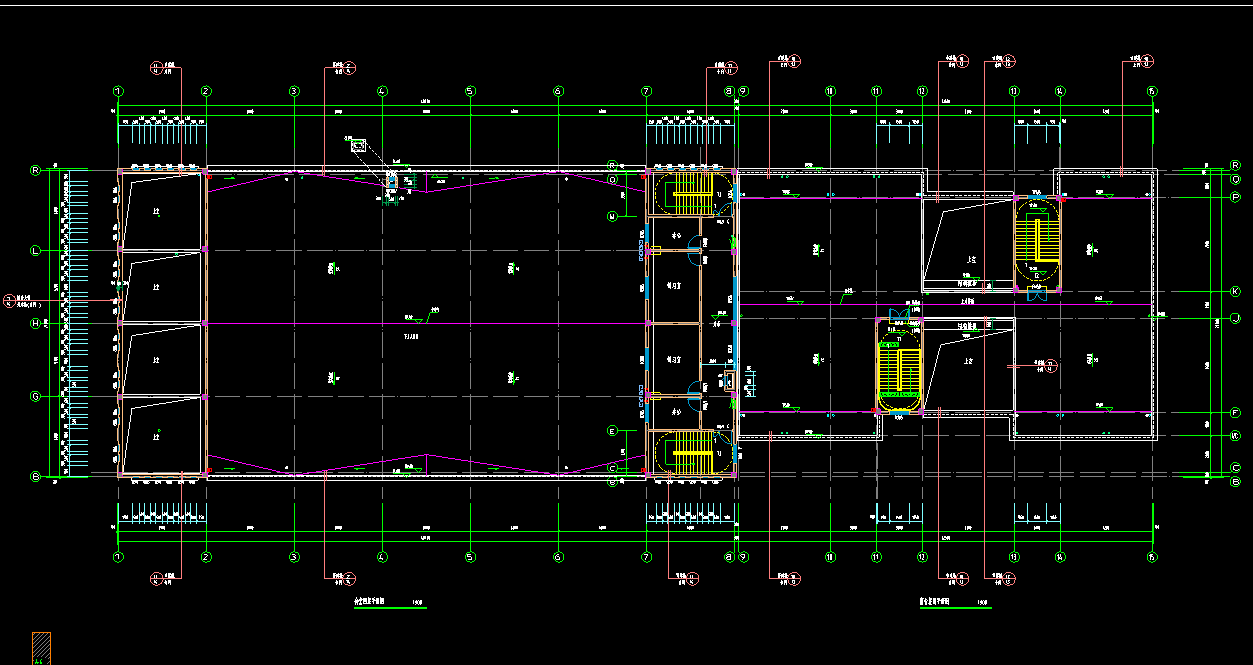Select the grid bubble labeled K

[1235, 291]
